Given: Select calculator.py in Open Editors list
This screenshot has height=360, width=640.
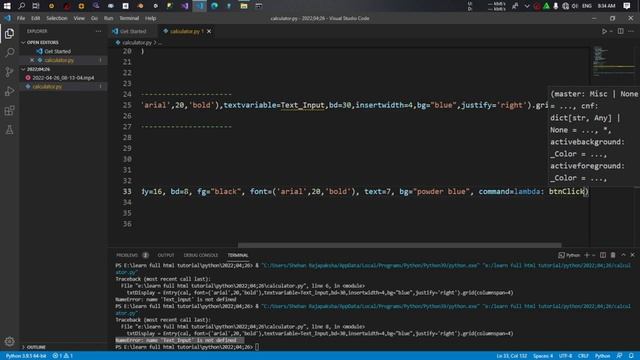Looking at the screenshot, I should click(x=59, y=60).
